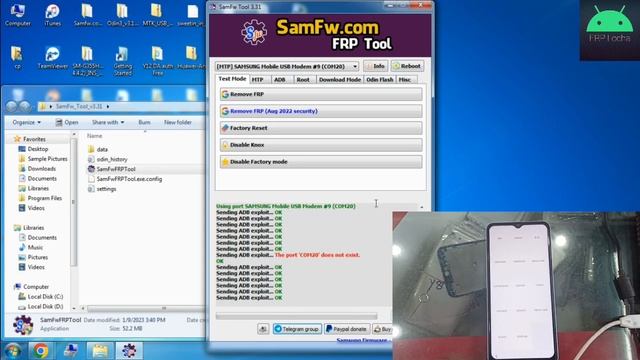Open the Computer desktop icon

(x=18, y=15)
